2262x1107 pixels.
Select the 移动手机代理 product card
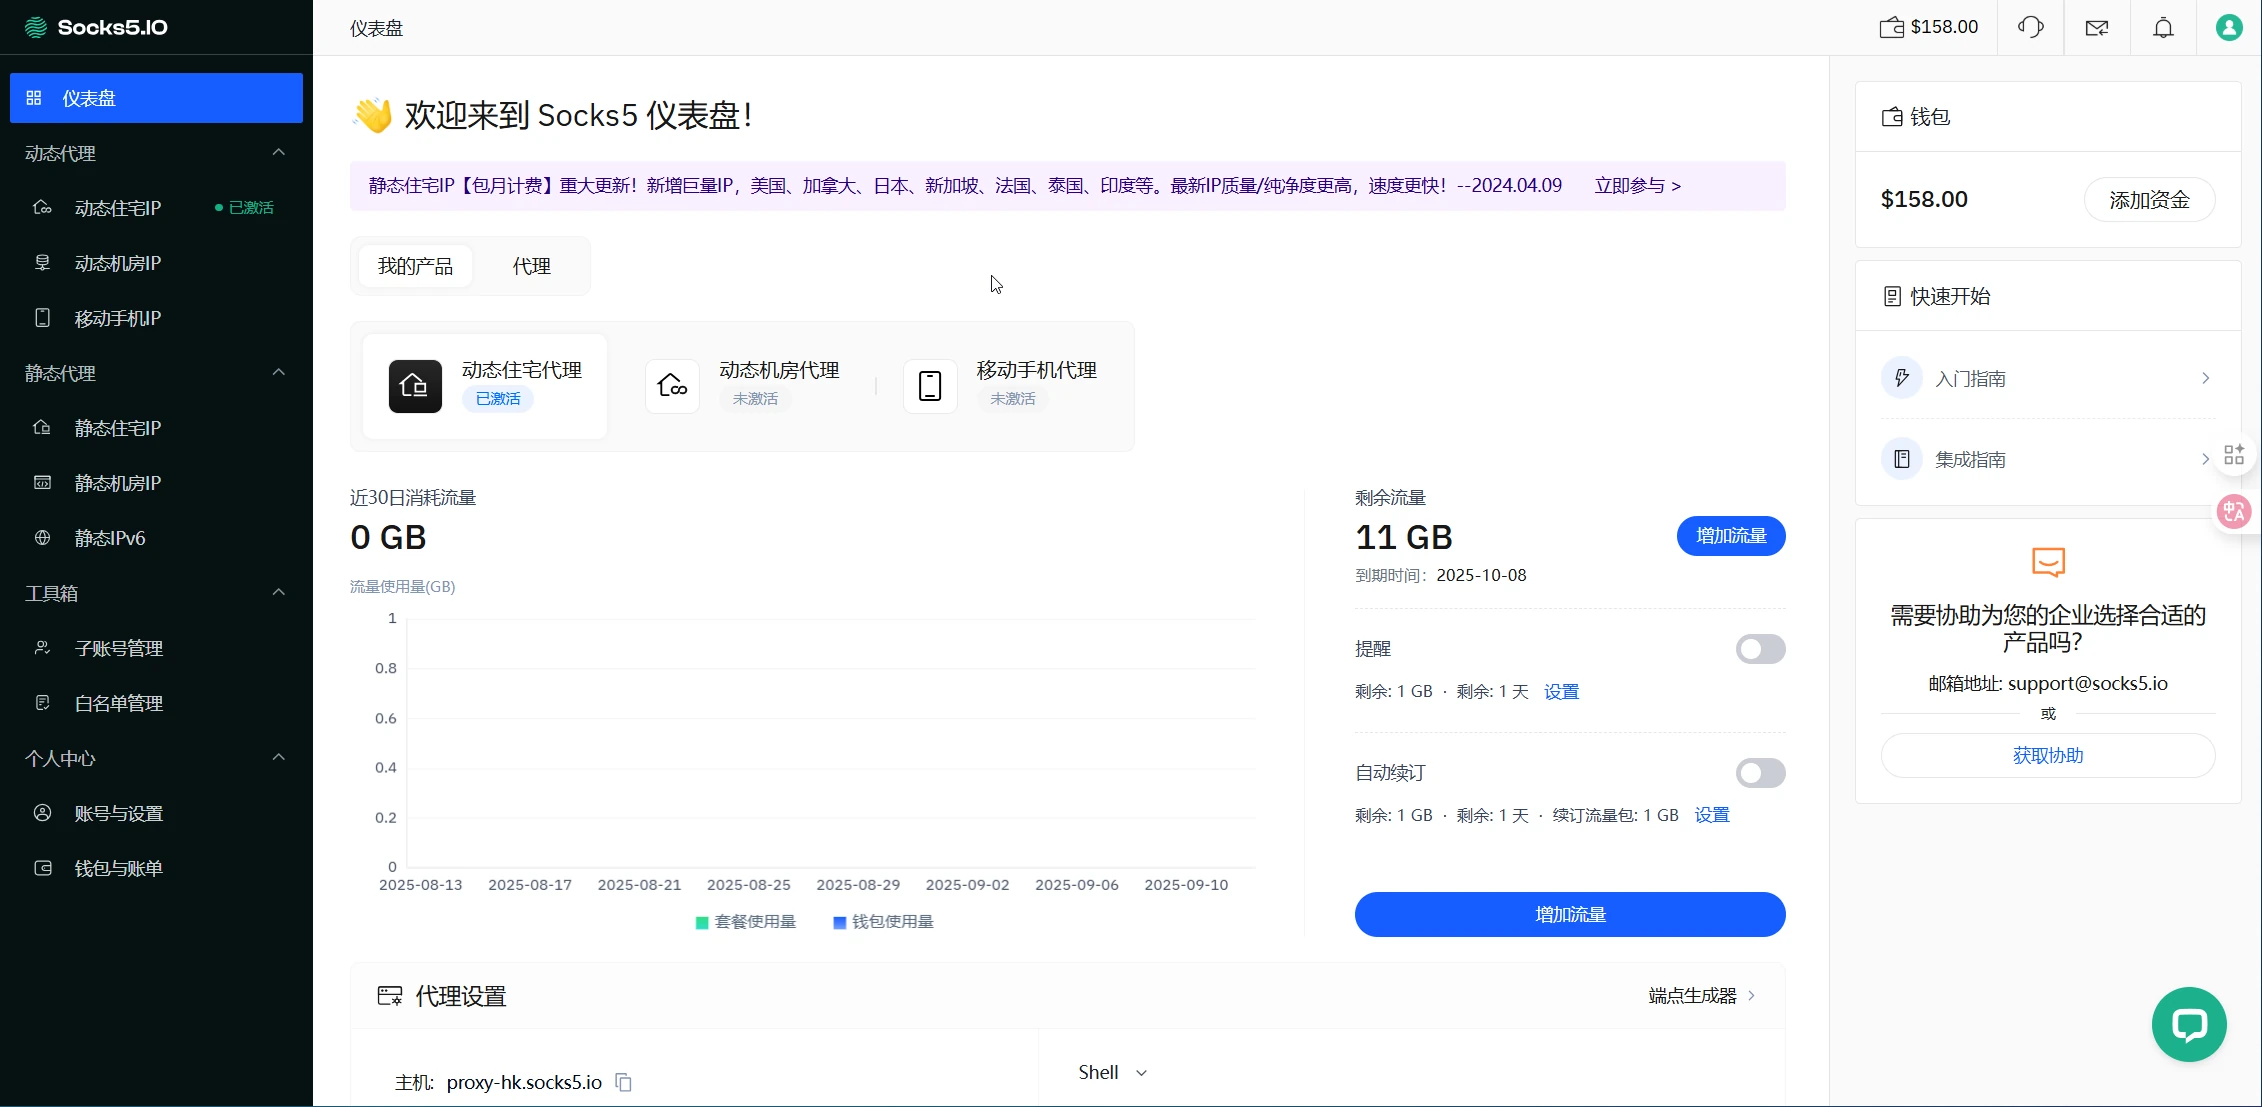[x=1000, y=386]
